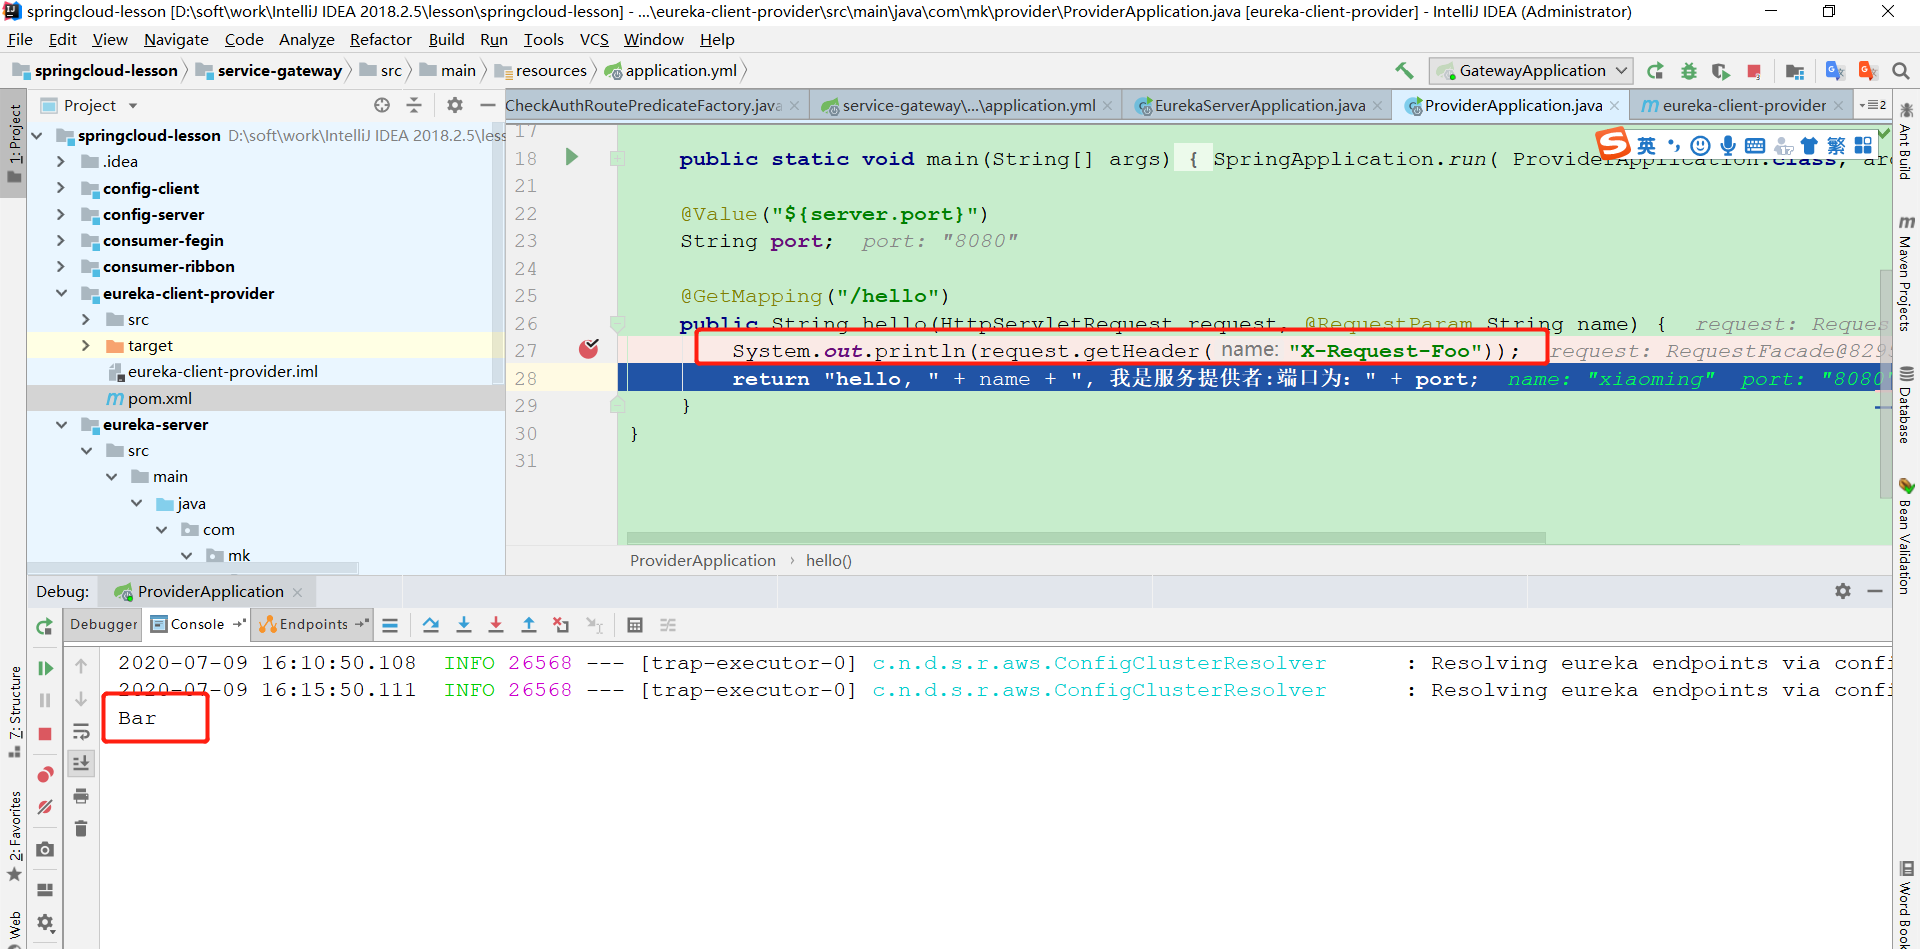Click the View Breakpoints icon
This screenshot has width=1920, height=949.
[x=45, y=775]
